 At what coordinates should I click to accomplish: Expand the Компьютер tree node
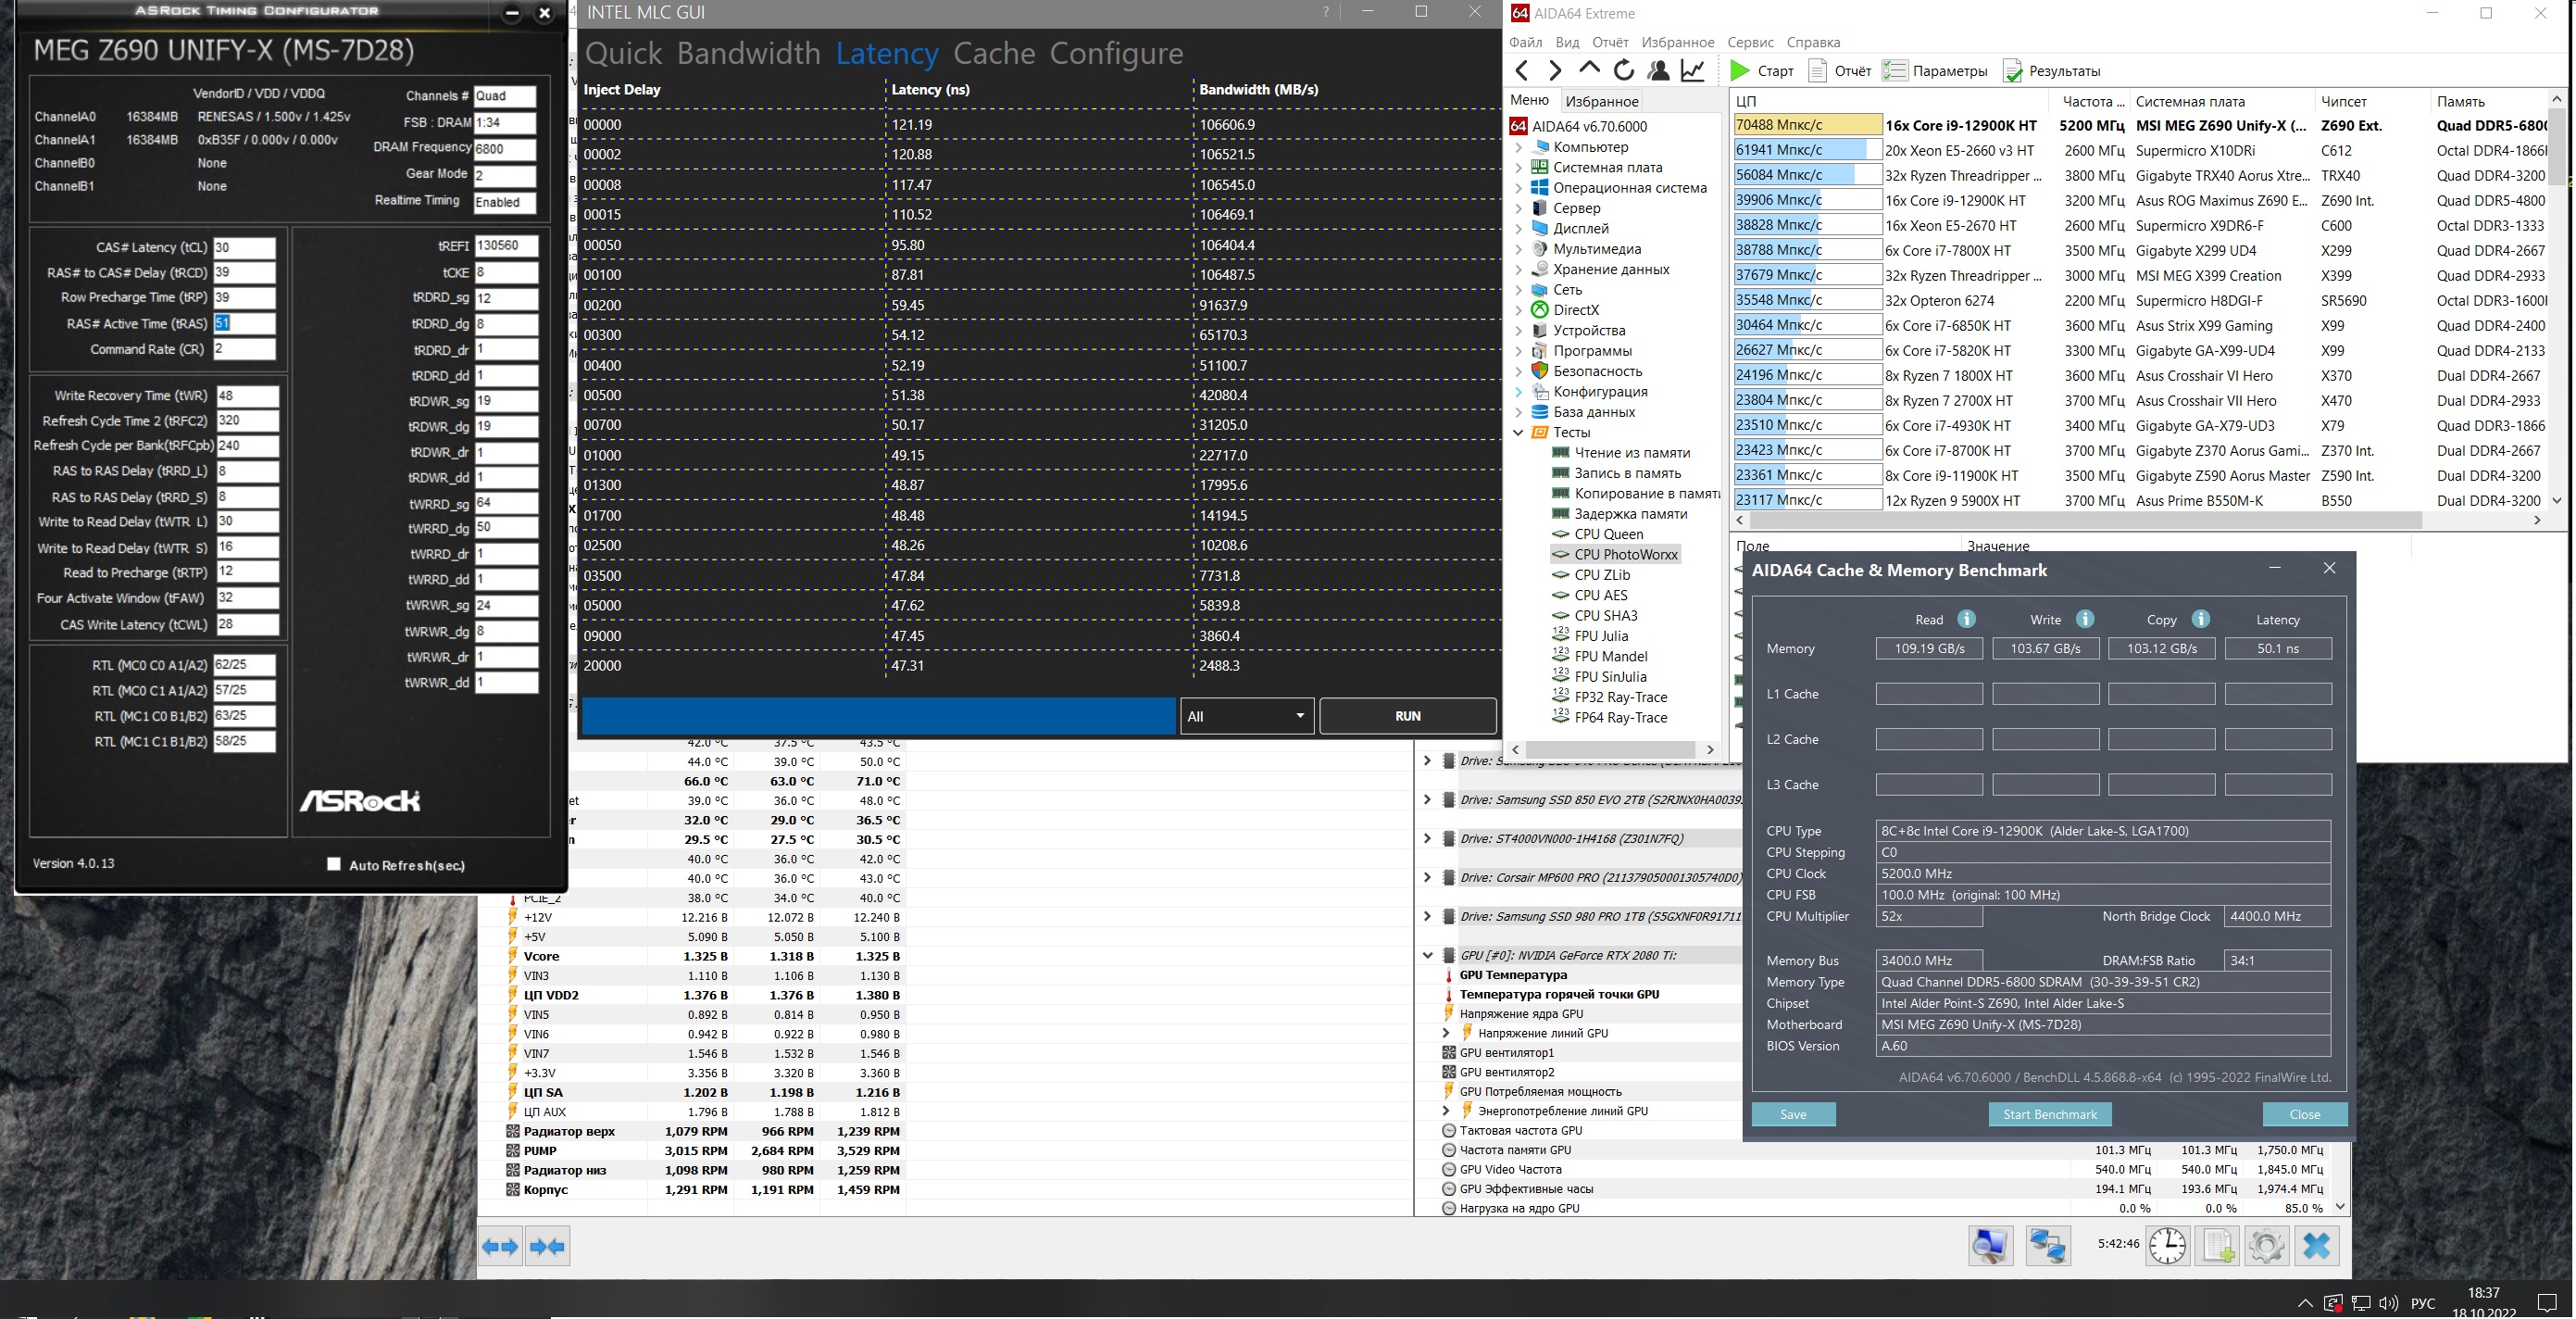1518,147
